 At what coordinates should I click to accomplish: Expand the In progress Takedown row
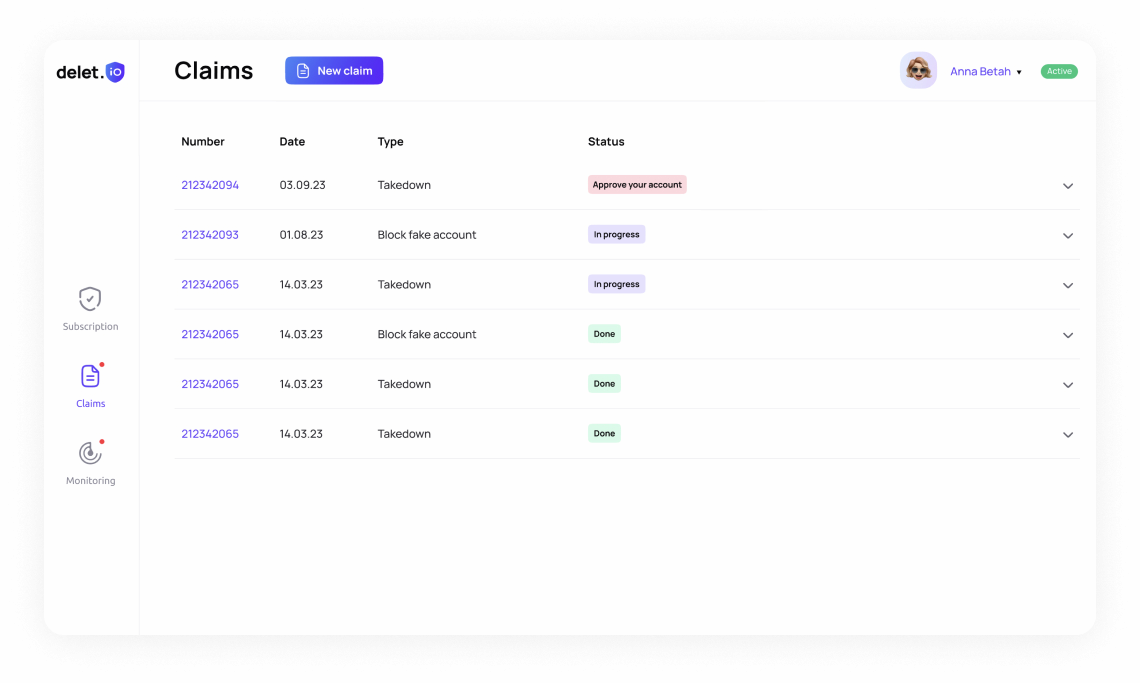(x=1067, y=286)
